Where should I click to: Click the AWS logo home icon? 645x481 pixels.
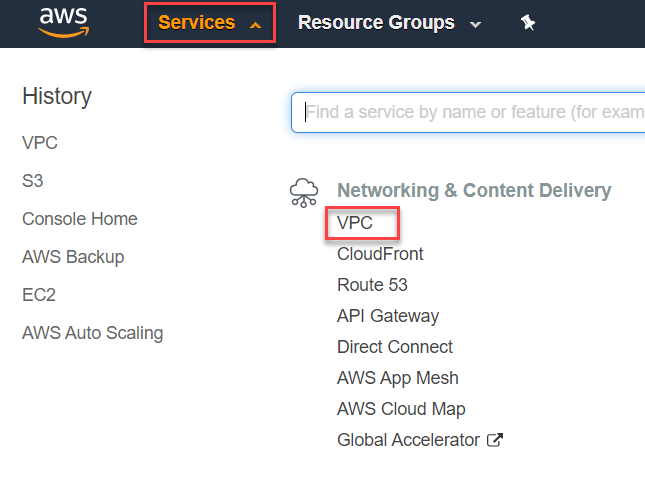[x=63, y=23]
